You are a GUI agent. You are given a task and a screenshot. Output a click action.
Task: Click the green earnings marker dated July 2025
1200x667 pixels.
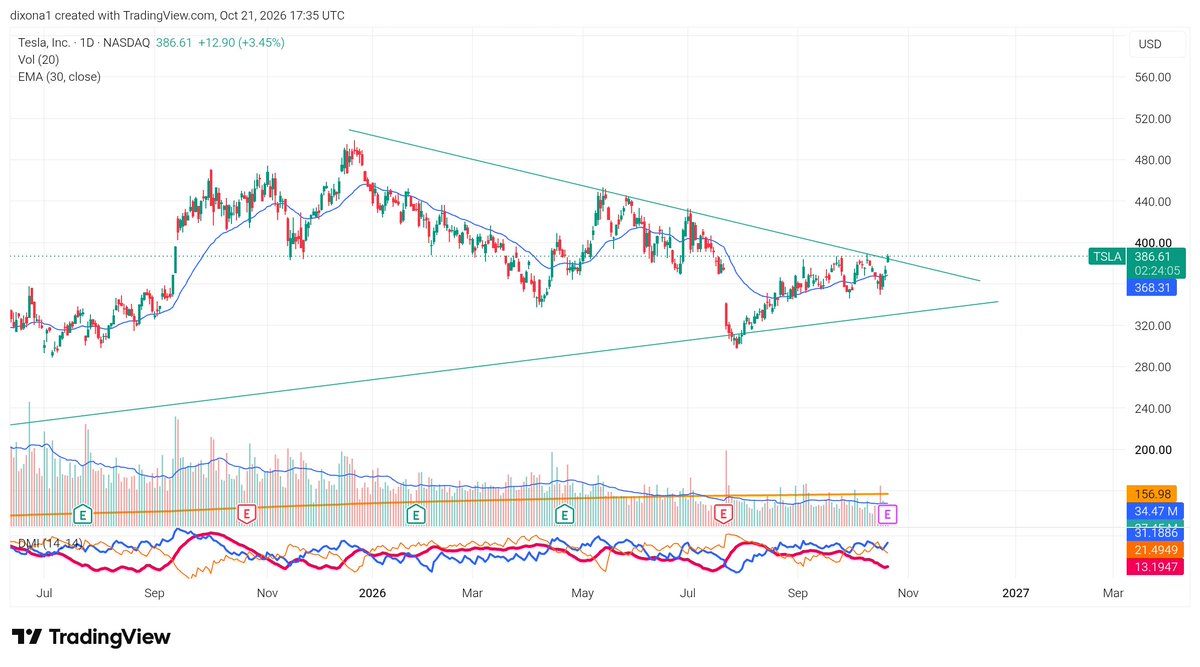coord(83,514)
